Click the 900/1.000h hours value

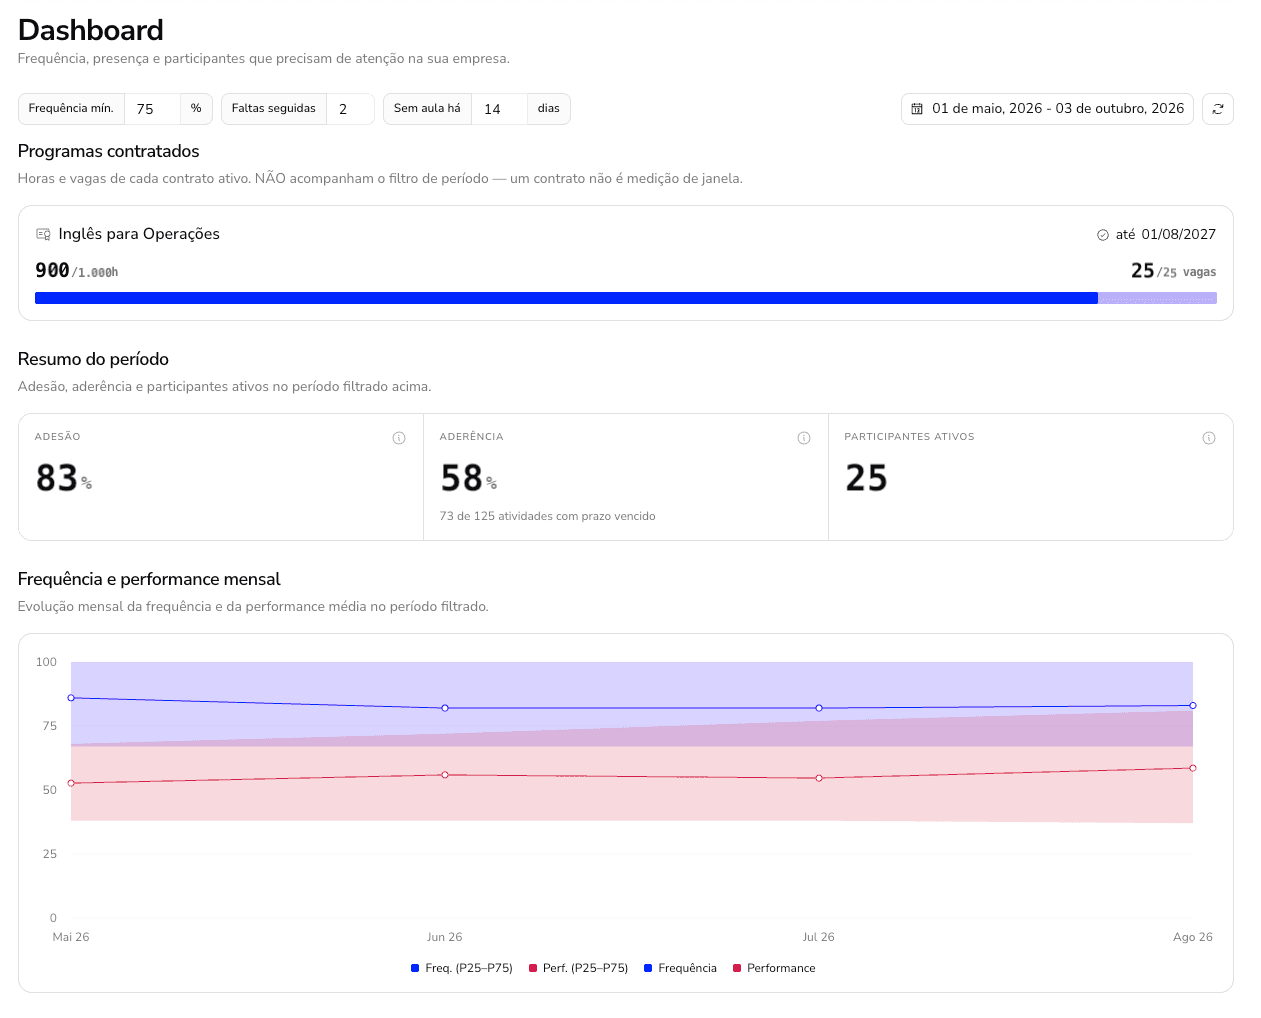(x=77, y=271)
